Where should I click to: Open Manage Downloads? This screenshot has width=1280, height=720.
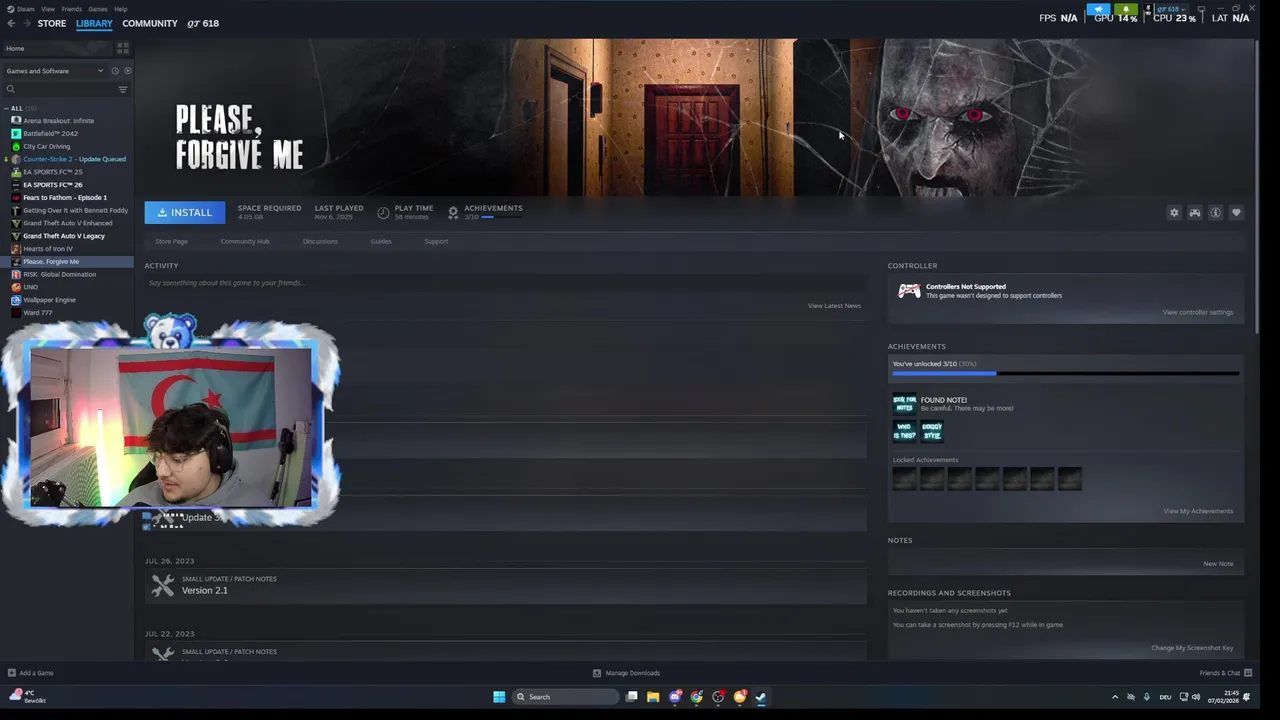coord(627,673)
